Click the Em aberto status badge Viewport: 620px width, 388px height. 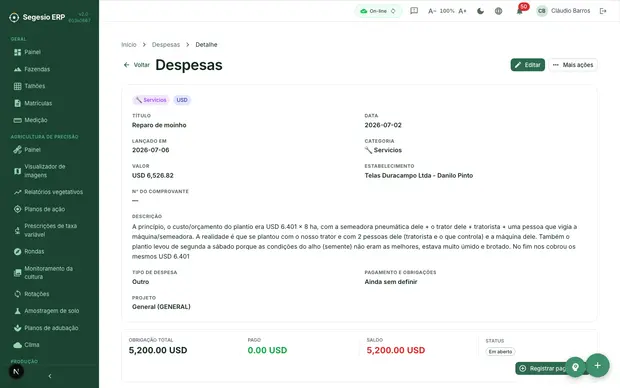pos(500,352)
